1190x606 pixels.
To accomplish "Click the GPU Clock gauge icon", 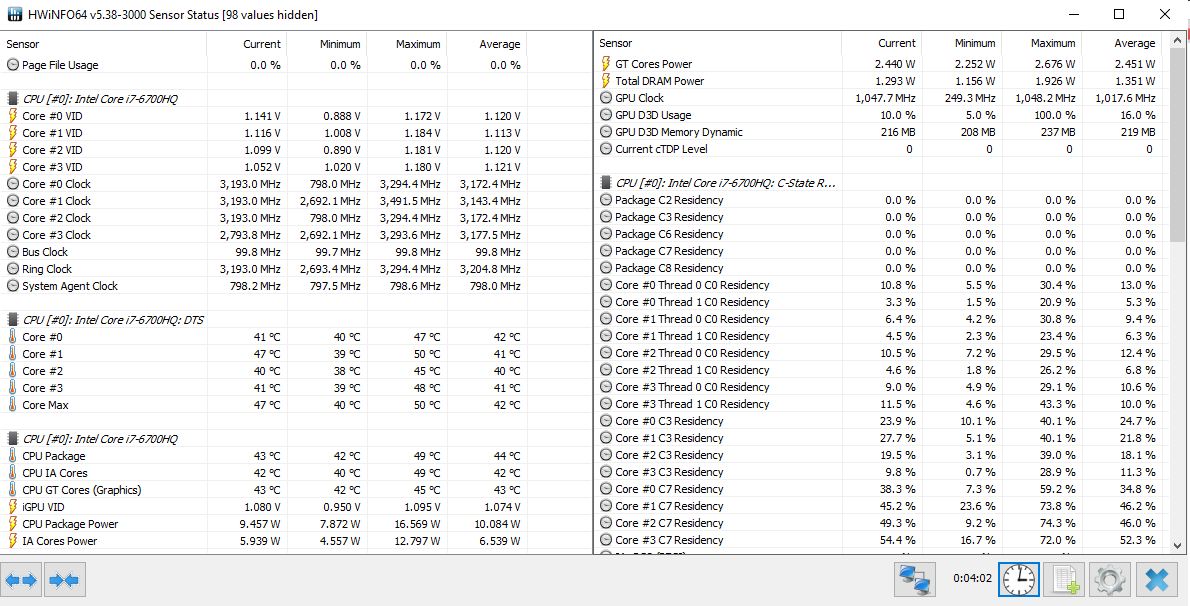I will pos(606,98).
